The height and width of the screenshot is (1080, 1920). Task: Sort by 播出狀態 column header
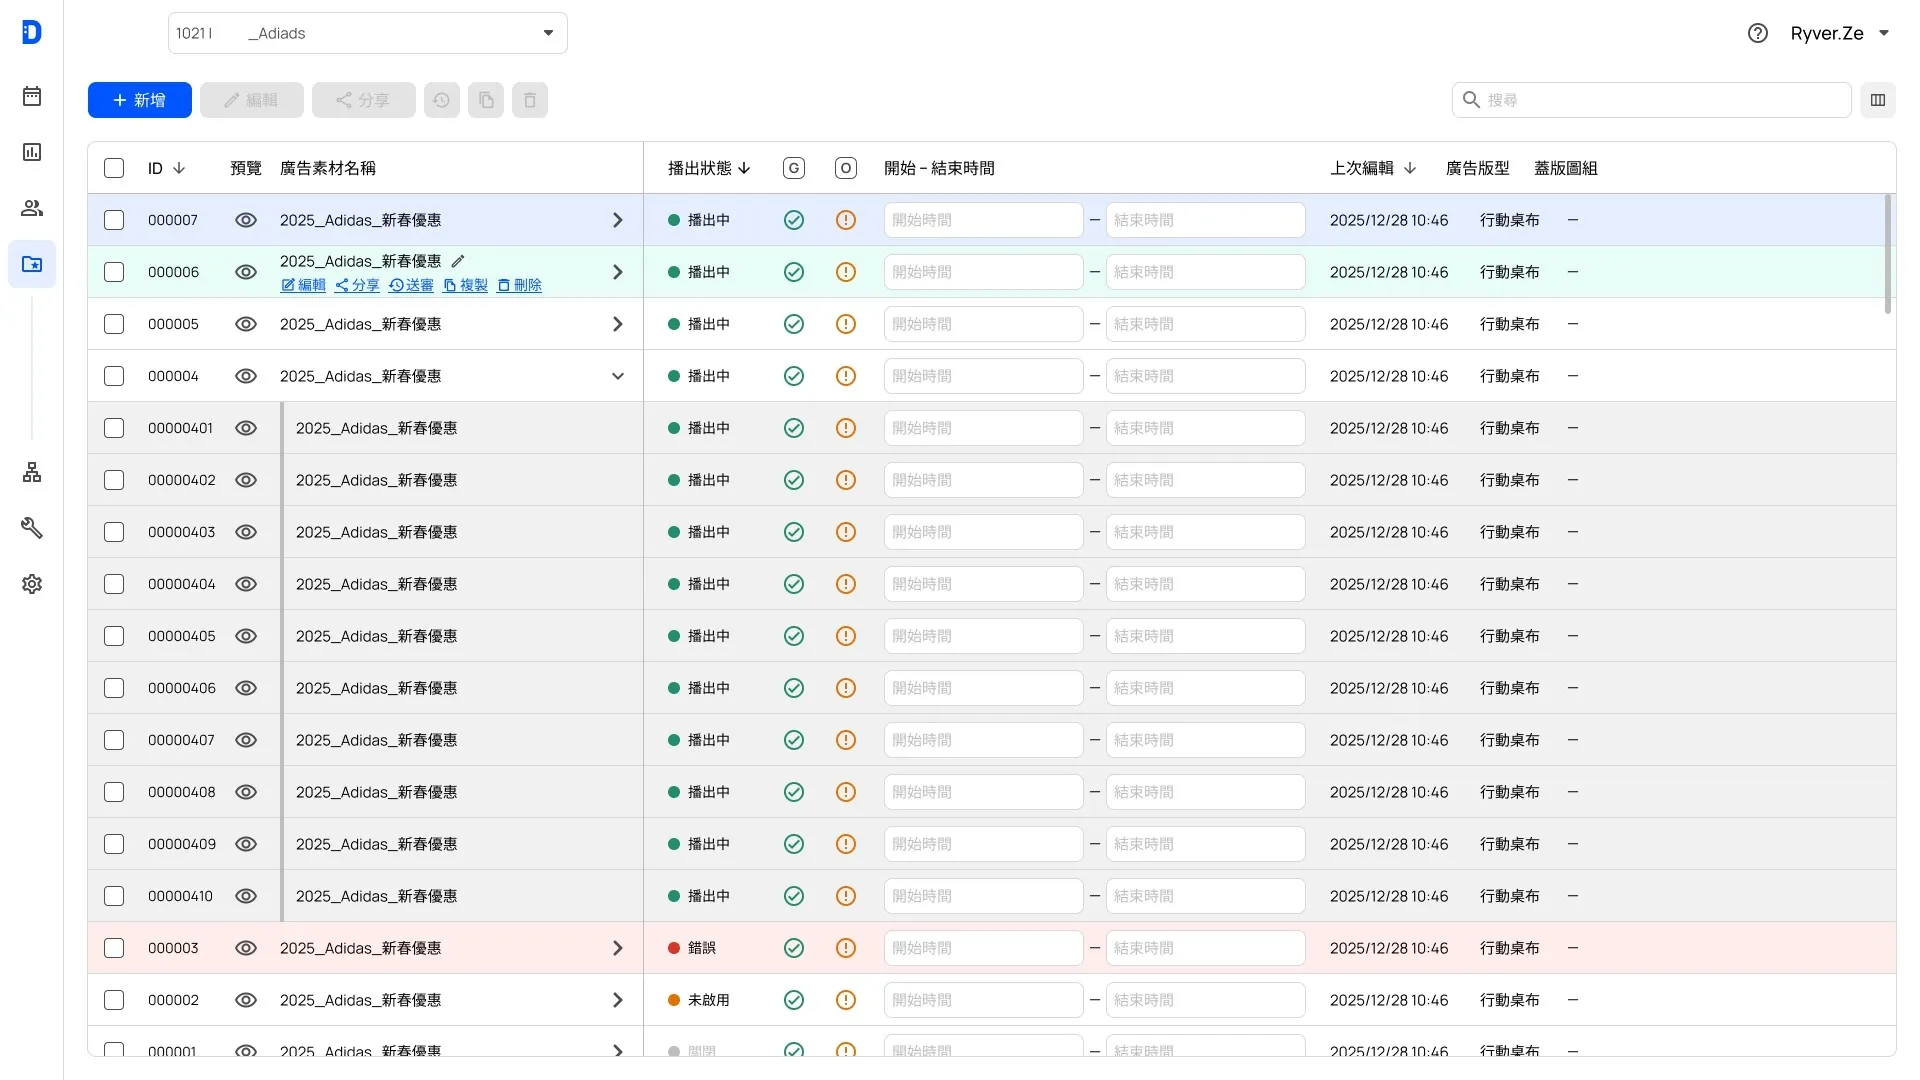709,168
